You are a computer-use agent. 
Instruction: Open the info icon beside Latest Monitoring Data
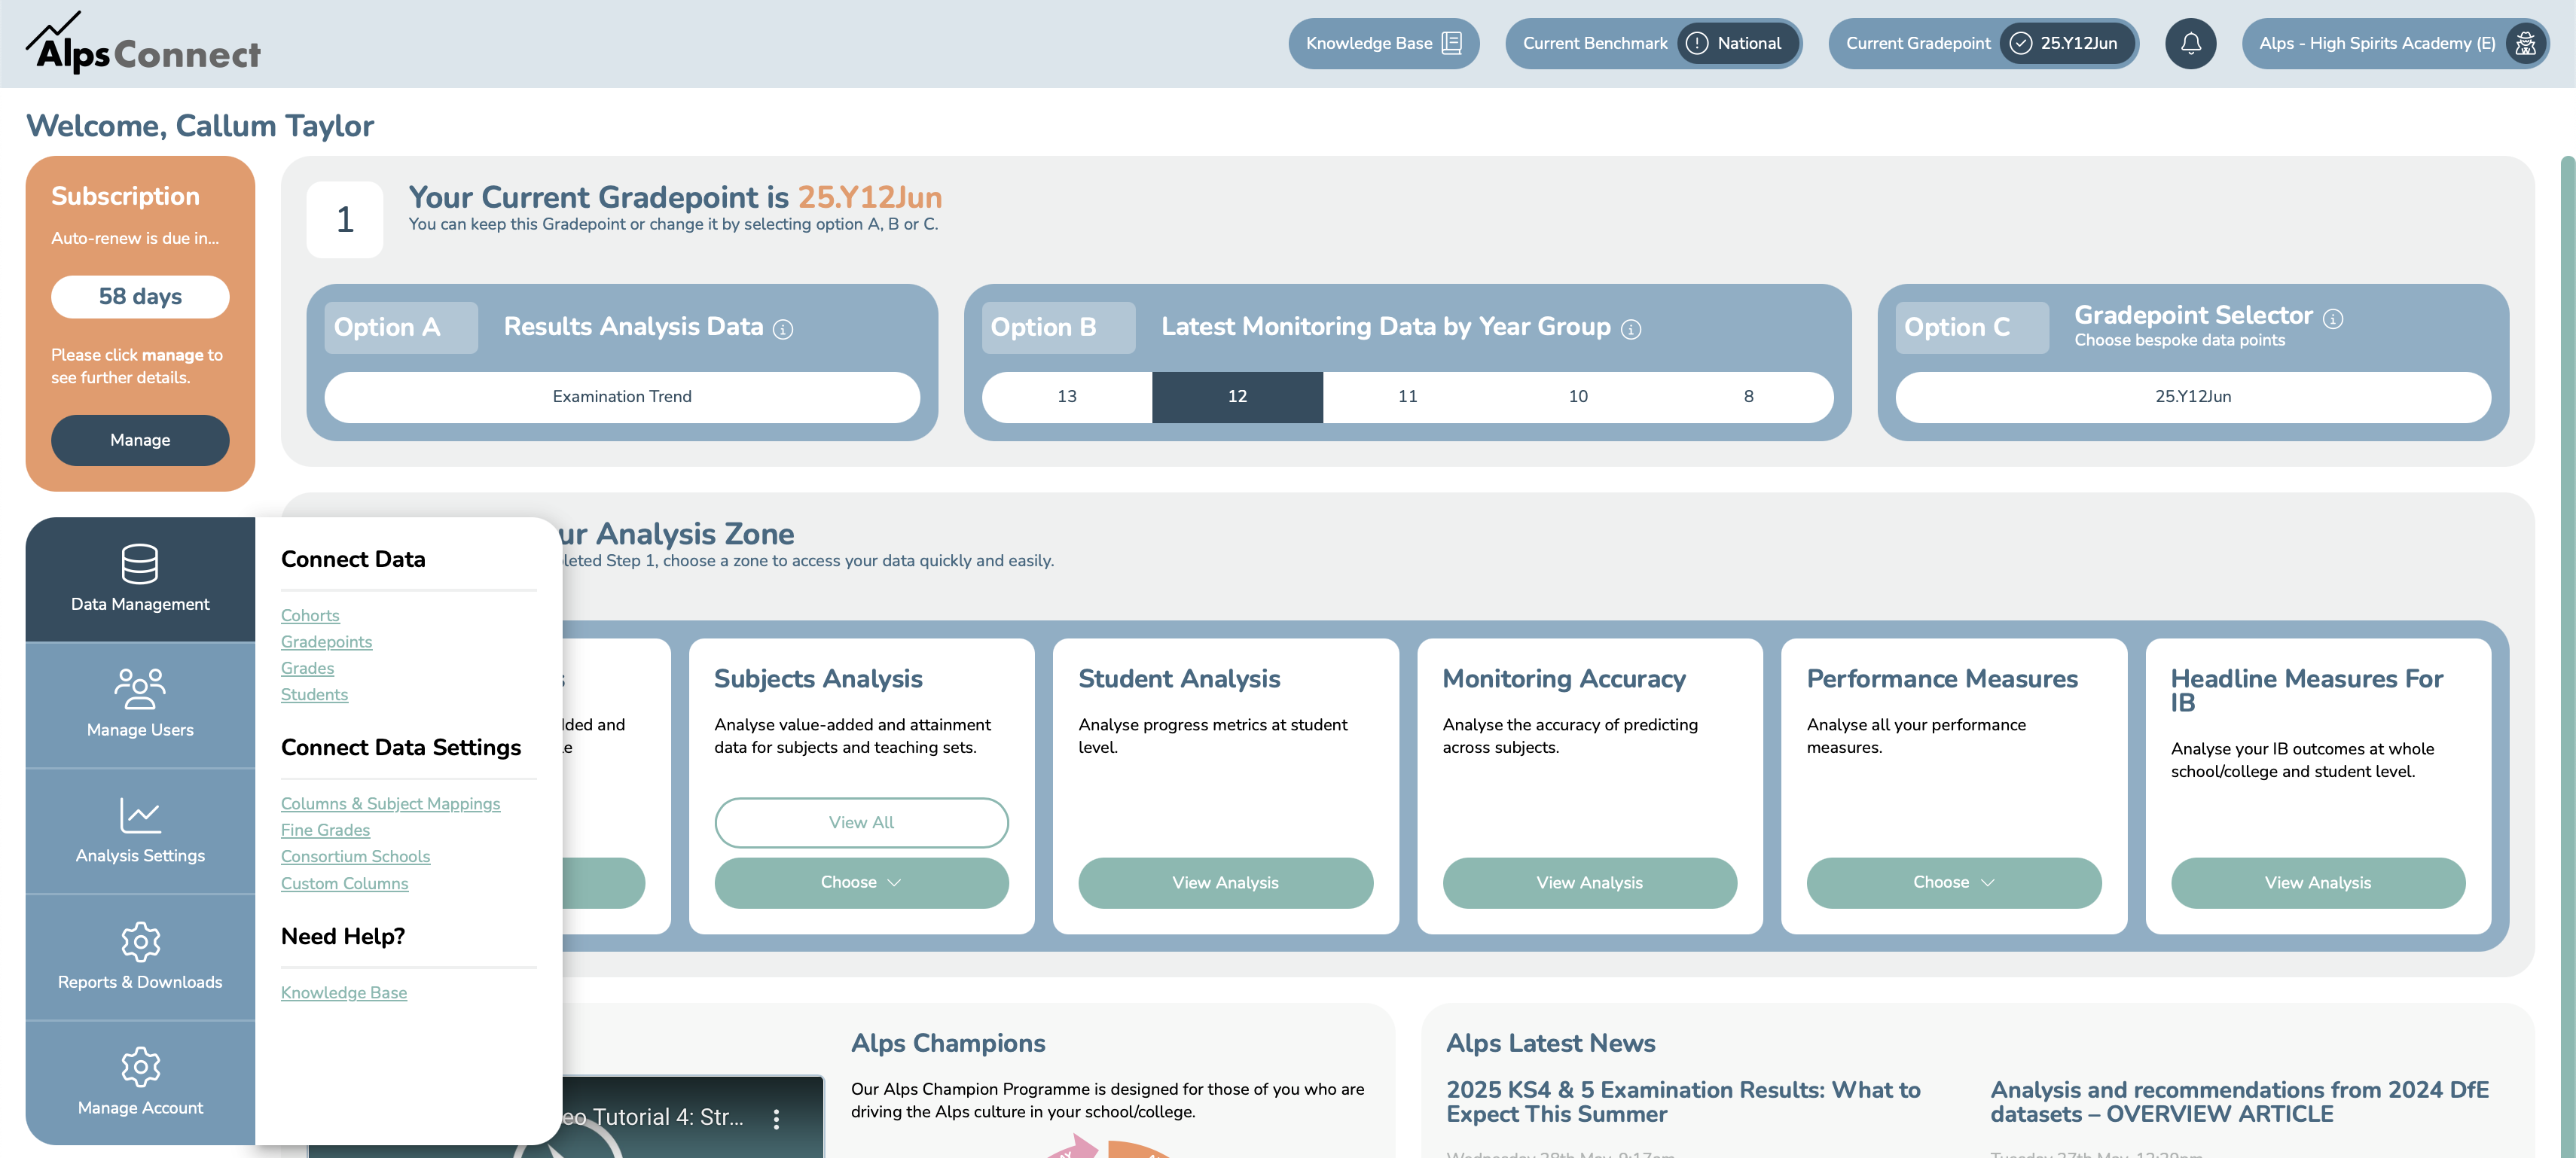point(1630,329)
